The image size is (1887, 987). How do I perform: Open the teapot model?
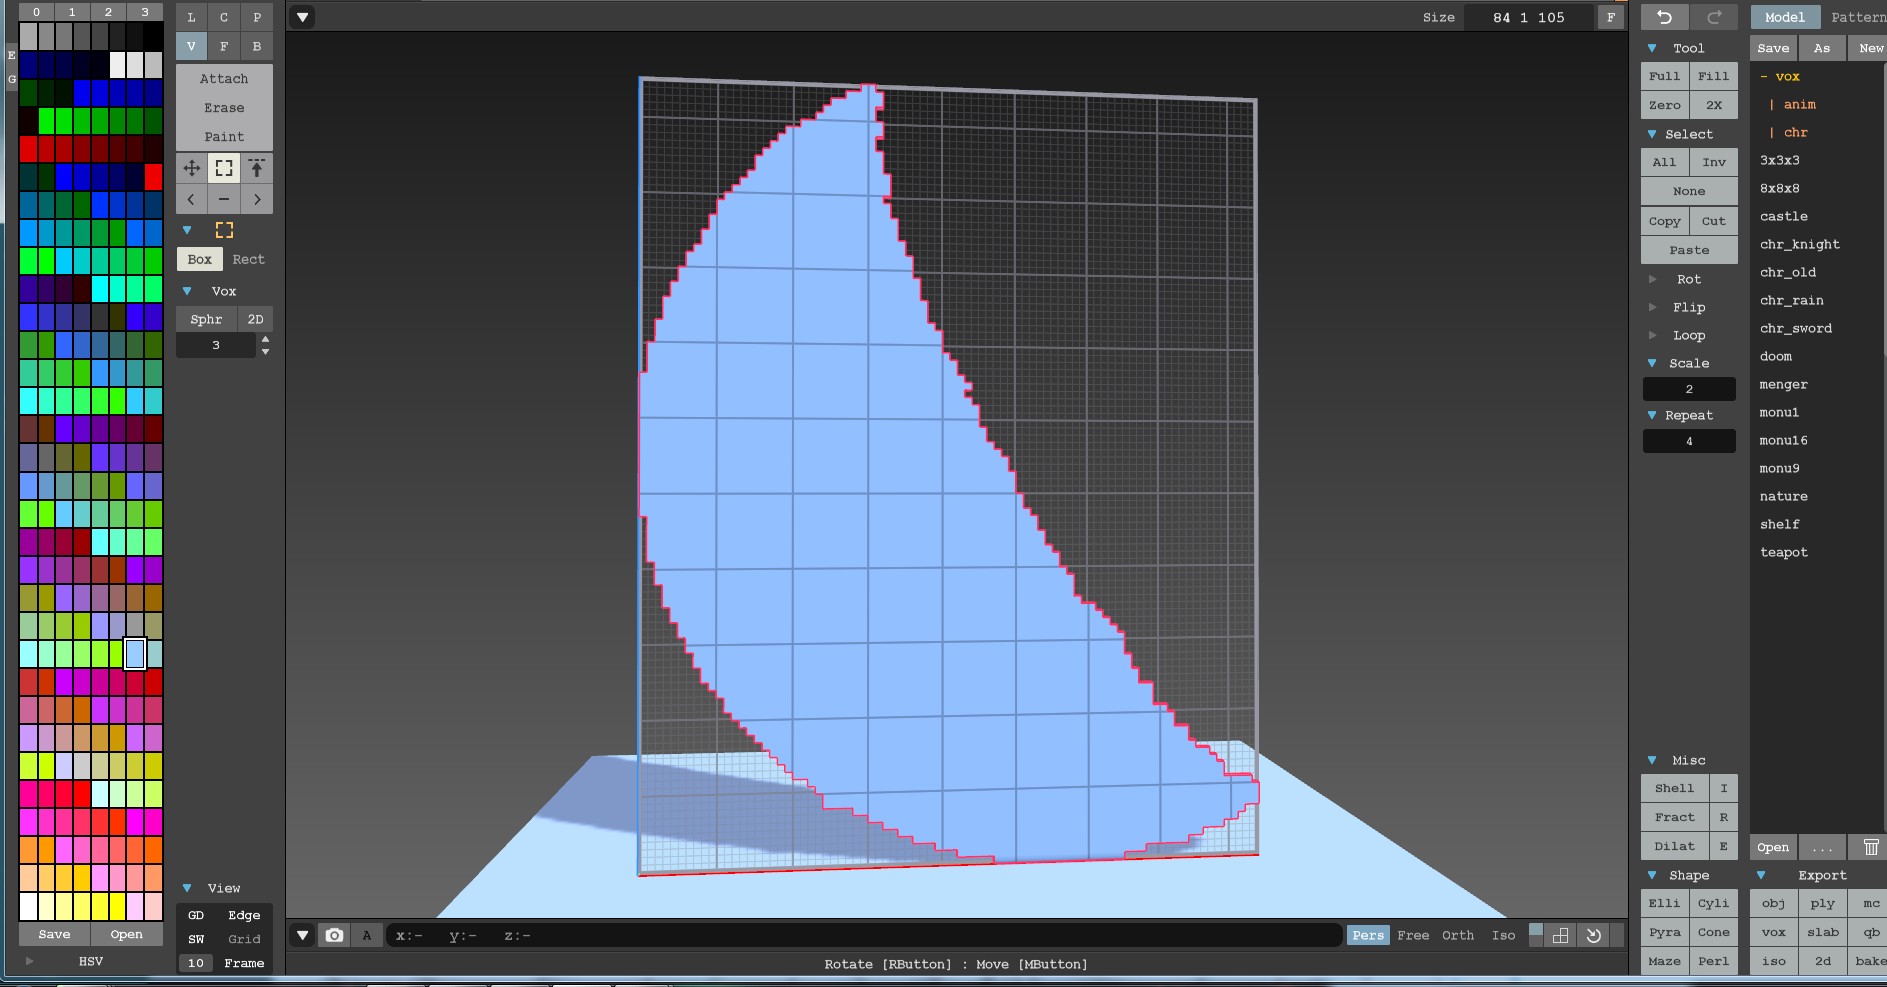1783,552
